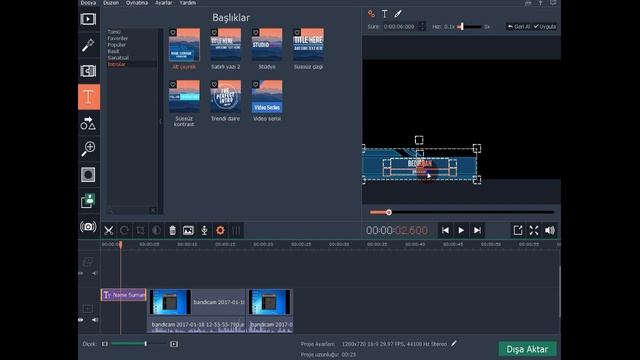Open the Düzen menu
The height and width of the screenshot is (360, 640).
(x=111, y=3)
